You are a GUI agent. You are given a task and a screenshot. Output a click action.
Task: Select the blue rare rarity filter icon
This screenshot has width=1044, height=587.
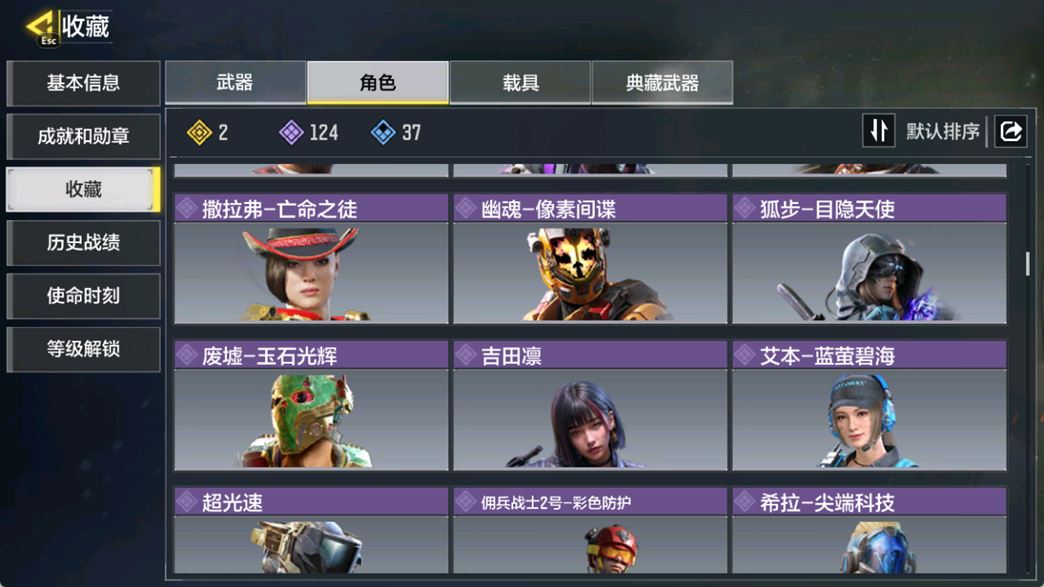[383, 132]
